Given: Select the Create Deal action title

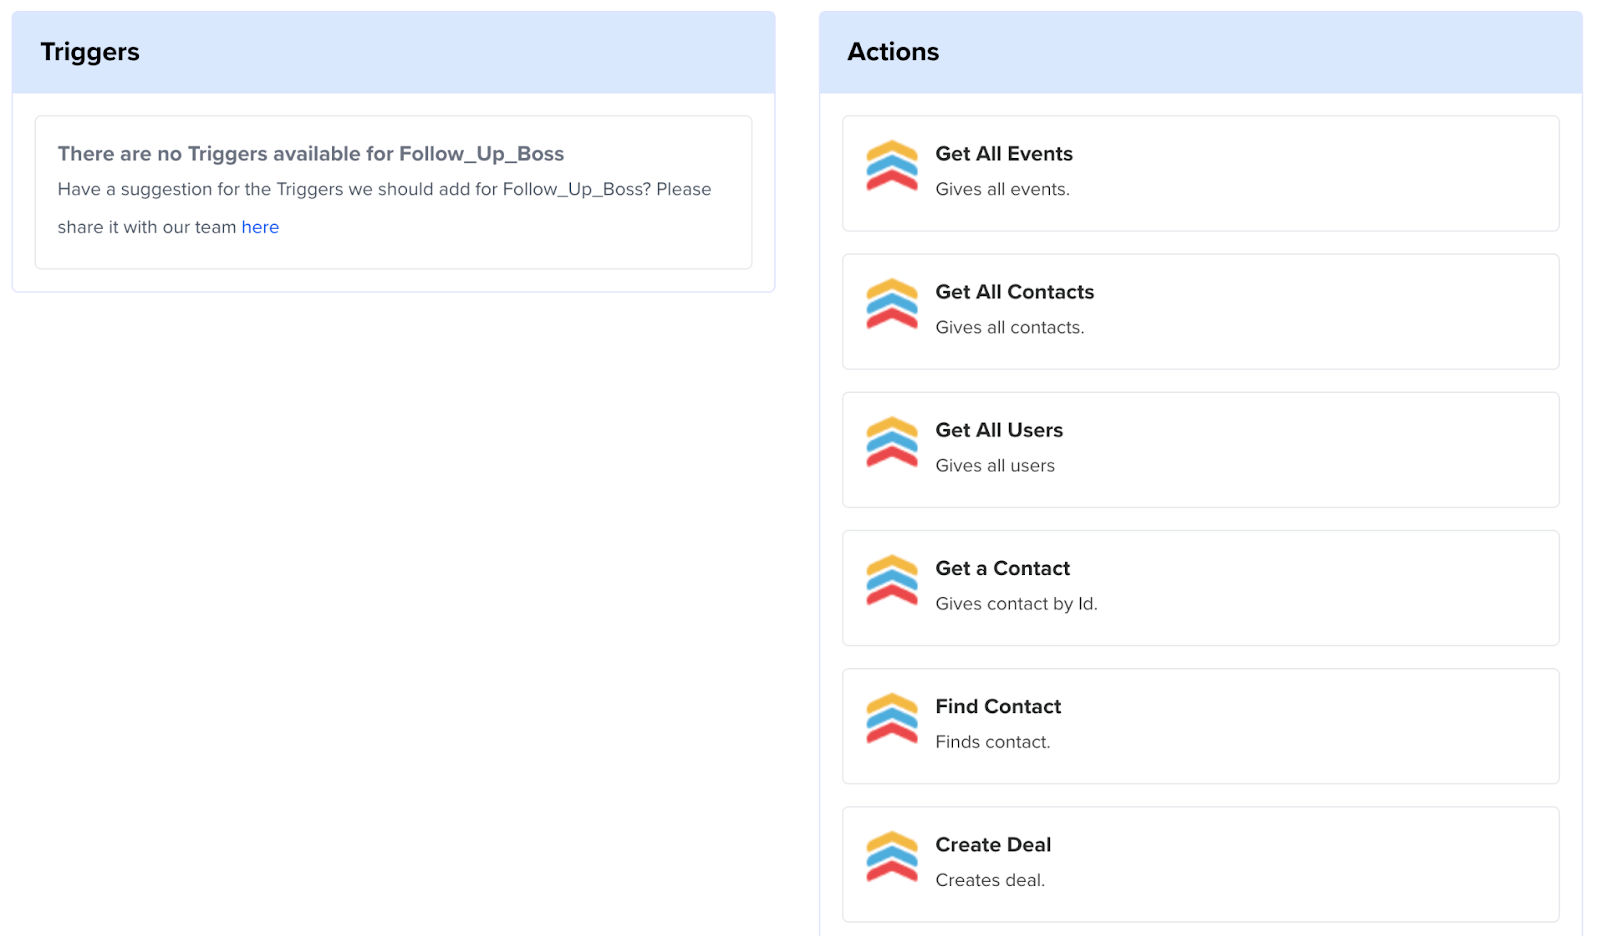Looking at the screenshot, I should tap(992, 845).
